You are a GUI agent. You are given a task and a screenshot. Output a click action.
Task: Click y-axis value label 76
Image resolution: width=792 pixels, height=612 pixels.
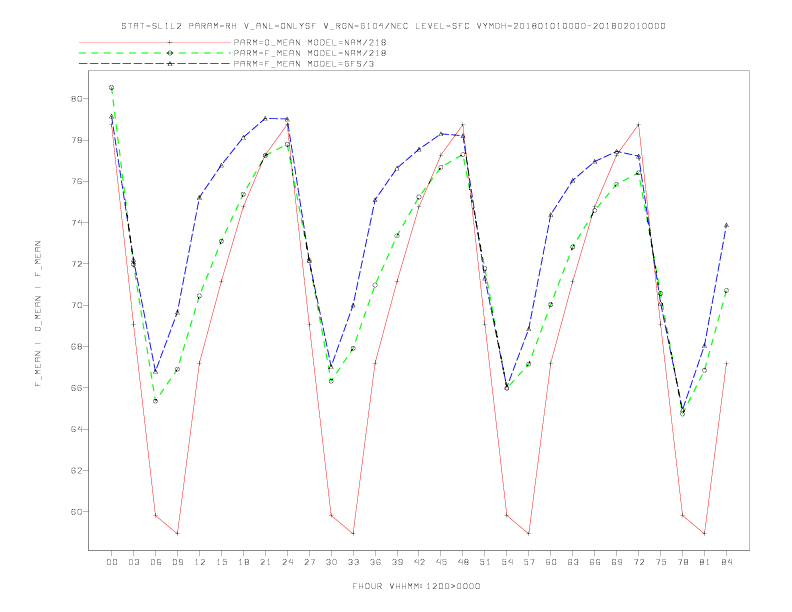pos(76,181)
